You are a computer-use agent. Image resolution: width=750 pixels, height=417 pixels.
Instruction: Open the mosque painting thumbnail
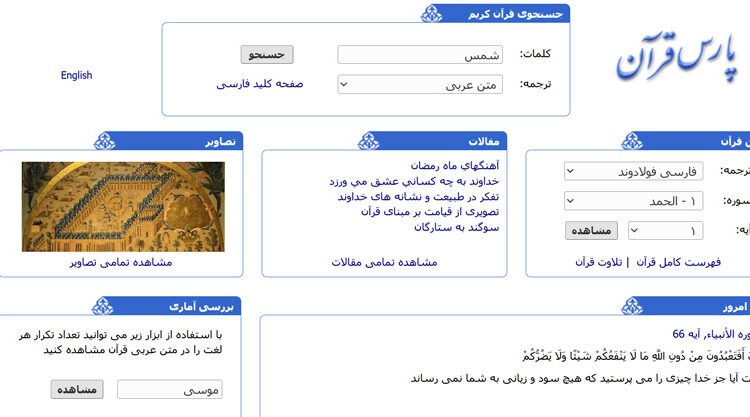(123, 207)
